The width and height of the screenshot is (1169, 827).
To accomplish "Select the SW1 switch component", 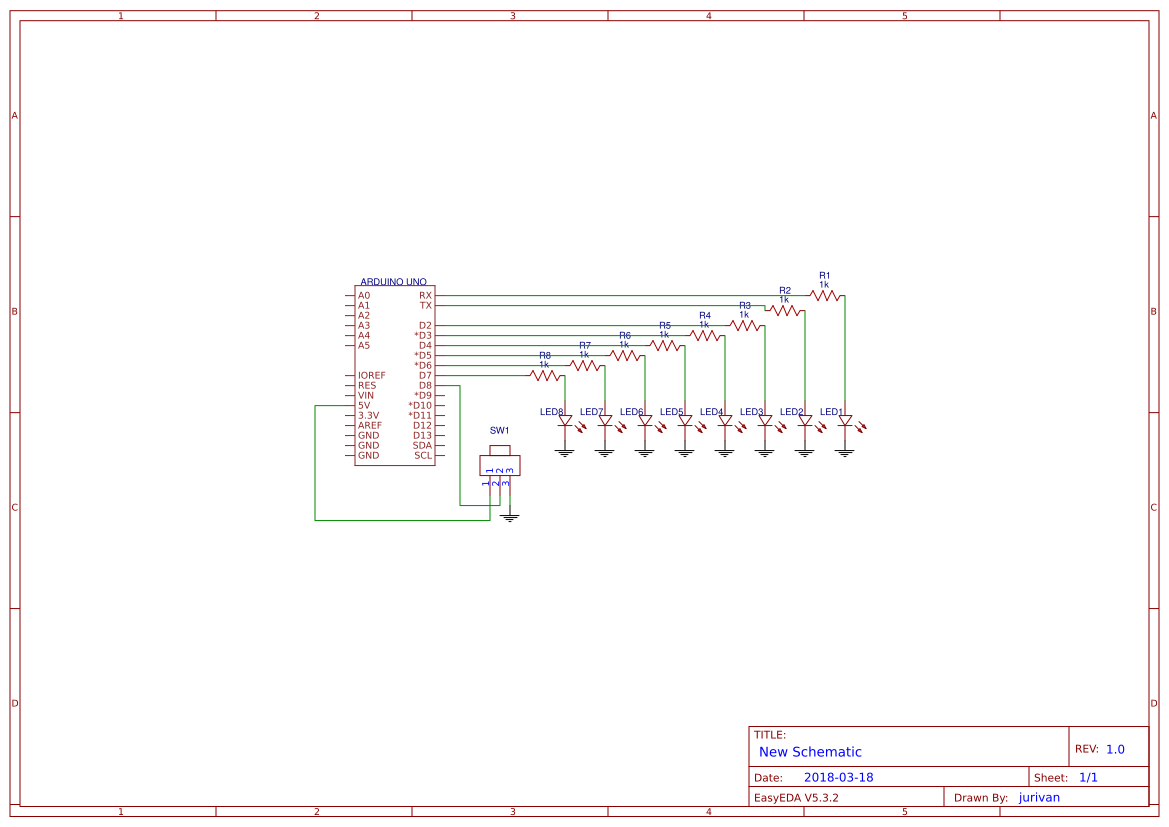I will tap(501, 465).
